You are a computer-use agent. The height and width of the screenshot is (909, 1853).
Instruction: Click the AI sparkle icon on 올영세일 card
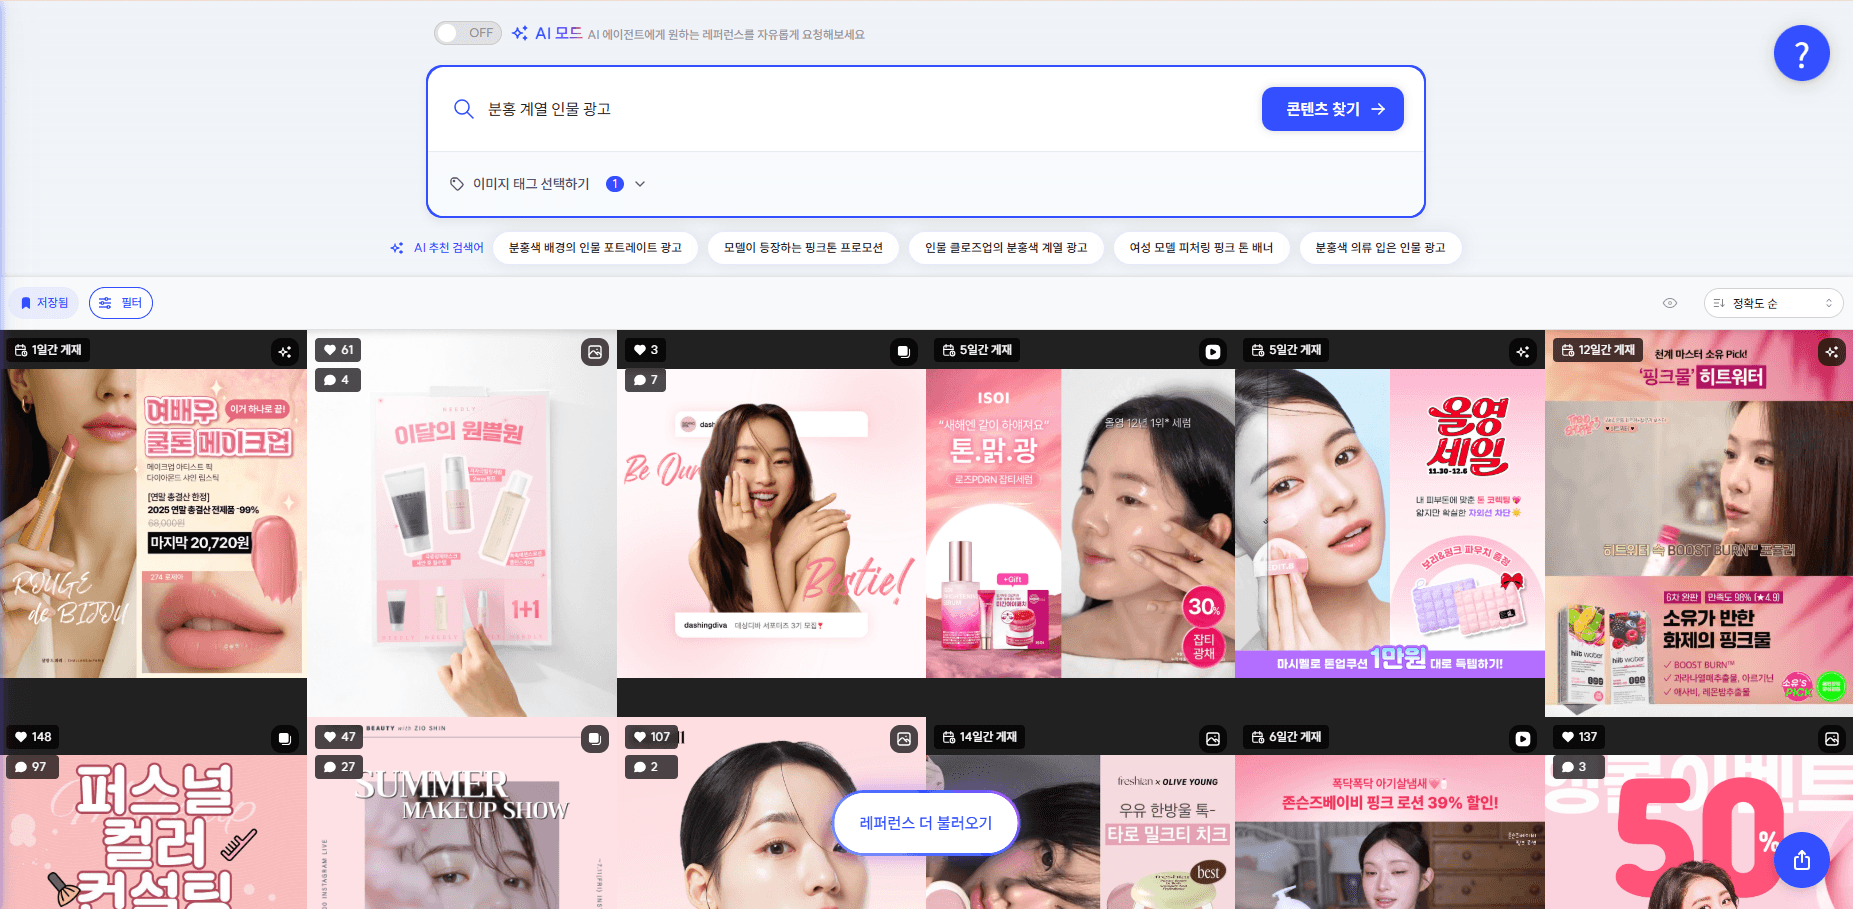(1522, 352)
